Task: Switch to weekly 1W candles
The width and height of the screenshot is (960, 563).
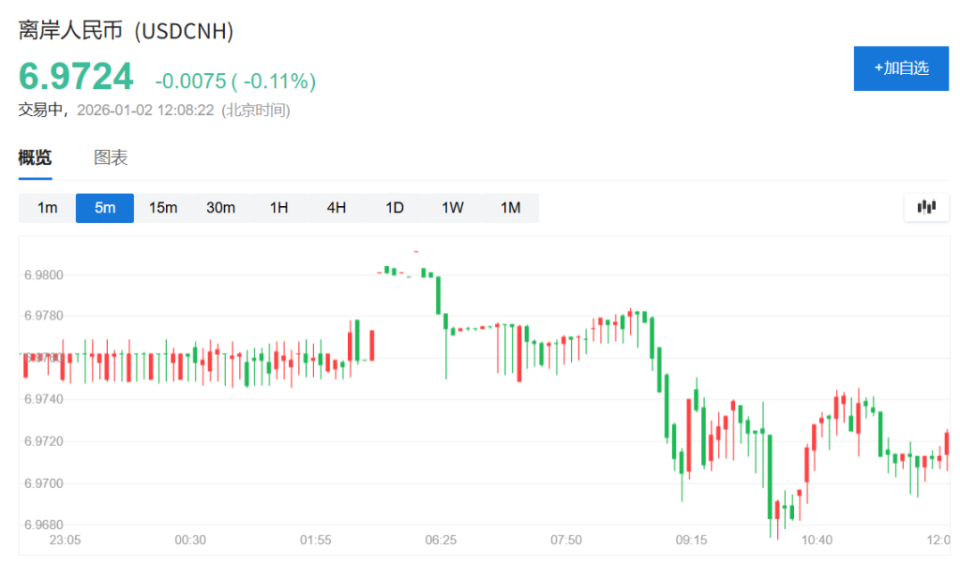Action: pos(452,208)
